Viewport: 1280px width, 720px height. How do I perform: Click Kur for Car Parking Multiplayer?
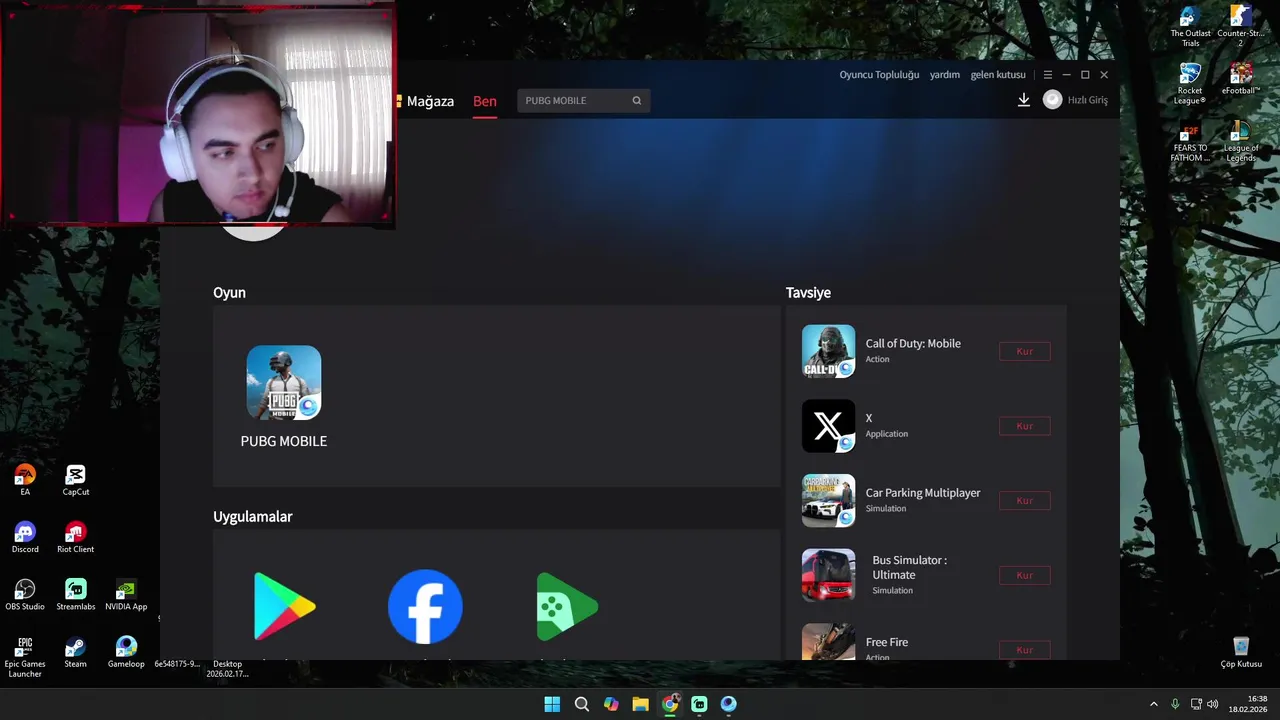1024,500
